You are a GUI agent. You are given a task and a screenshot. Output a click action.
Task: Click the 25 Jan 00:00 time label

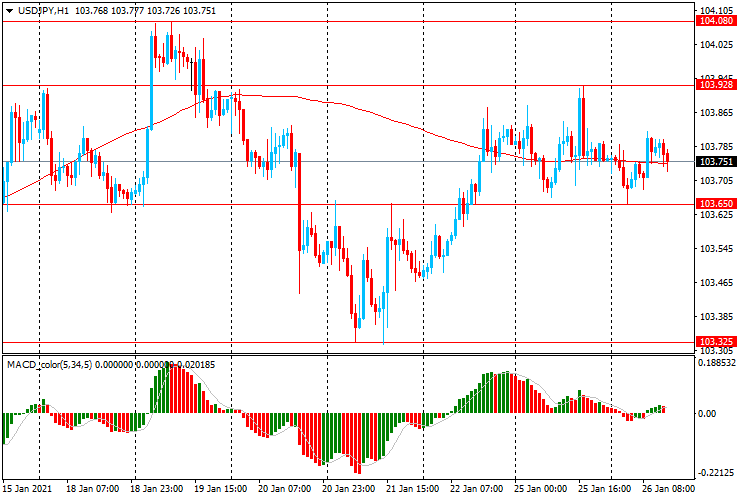(x=540, y=489)
